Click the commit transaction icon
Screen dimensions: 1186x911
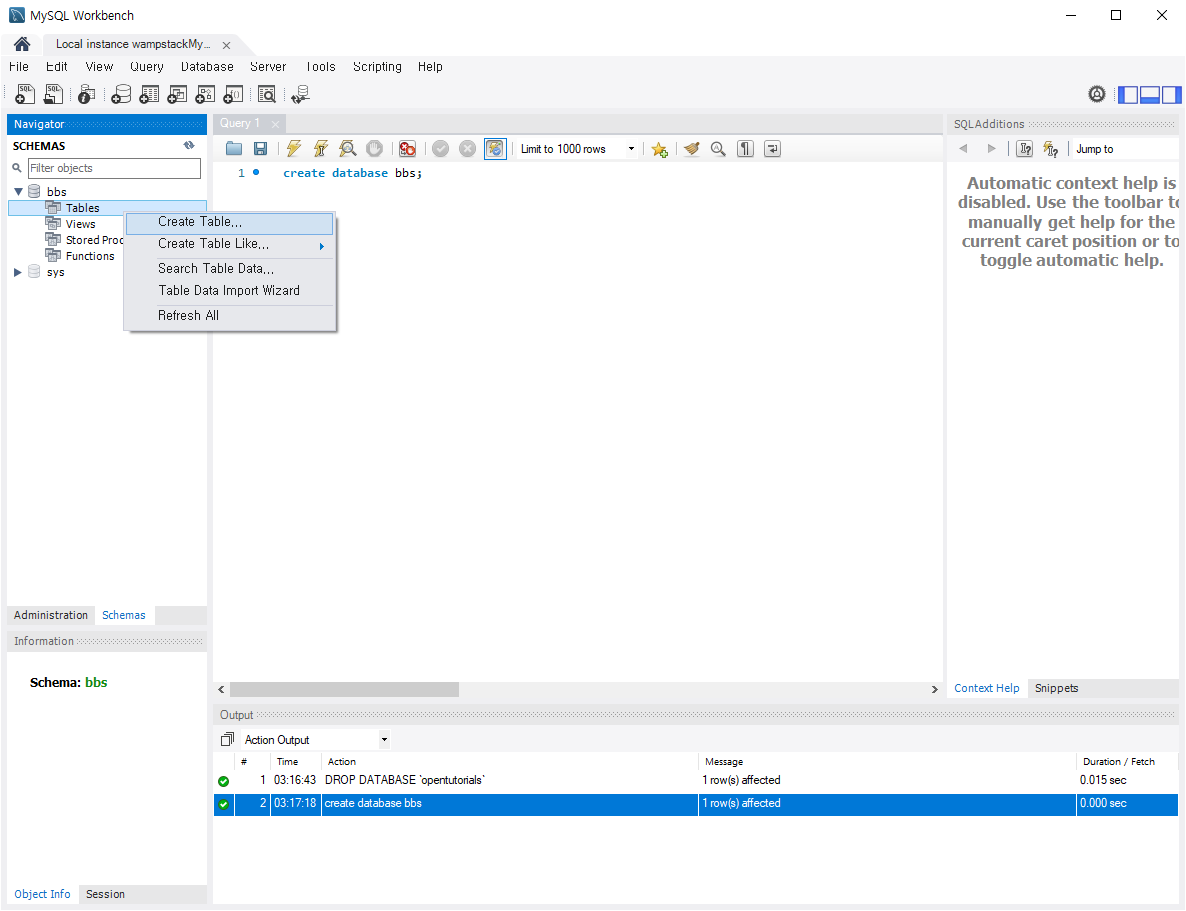click(441, 148)
